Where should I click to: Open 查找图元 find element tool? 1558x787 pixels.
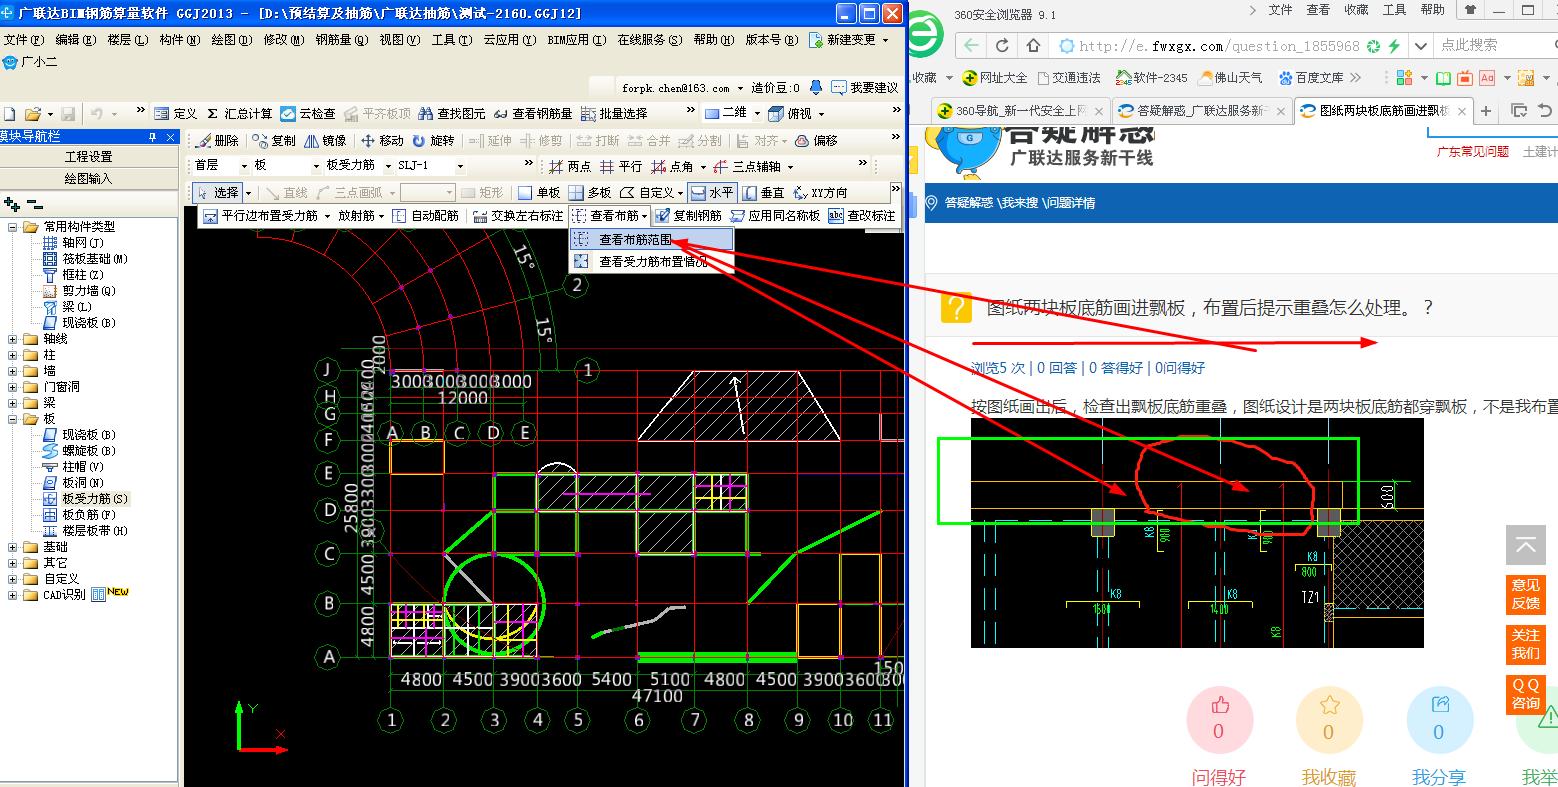click(x=453, y=114)
